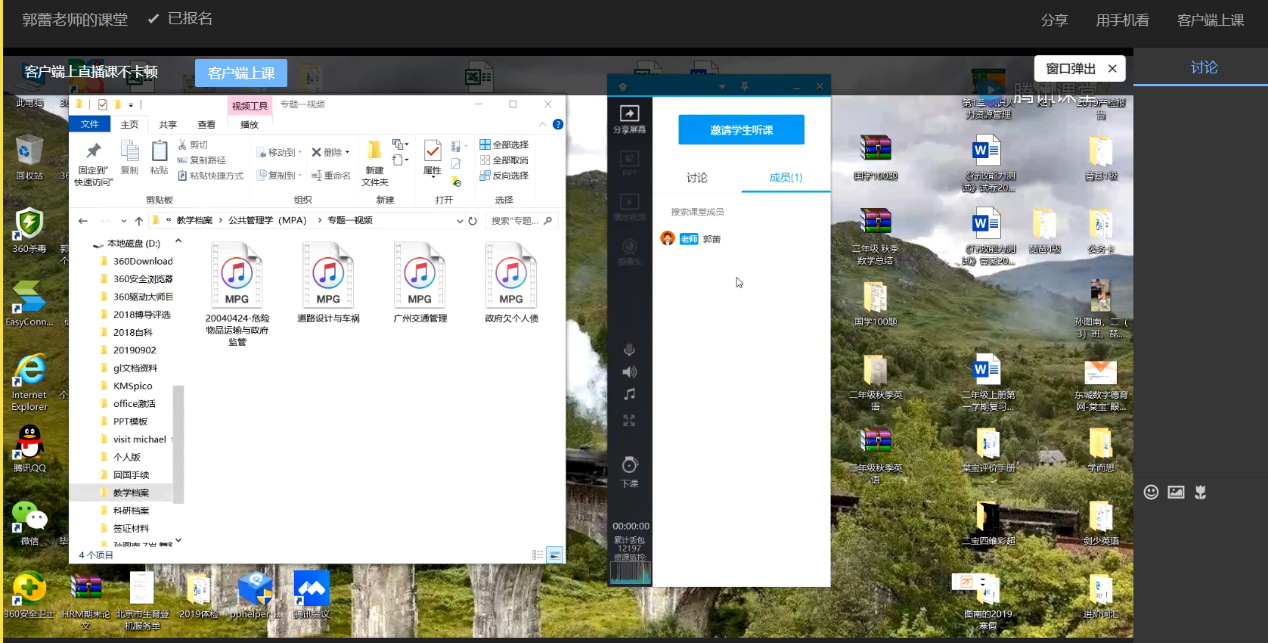Screen dimensions: 1268x643
Task: Click the 邀请学生听课 button
Action: (741, 130)
